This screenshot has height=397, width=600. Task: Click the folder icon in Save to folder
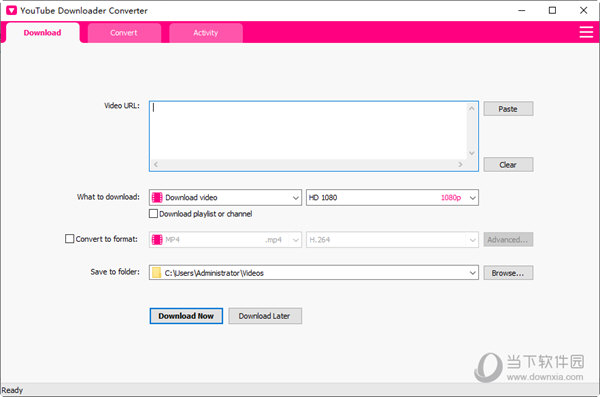(x=156, y=273)
